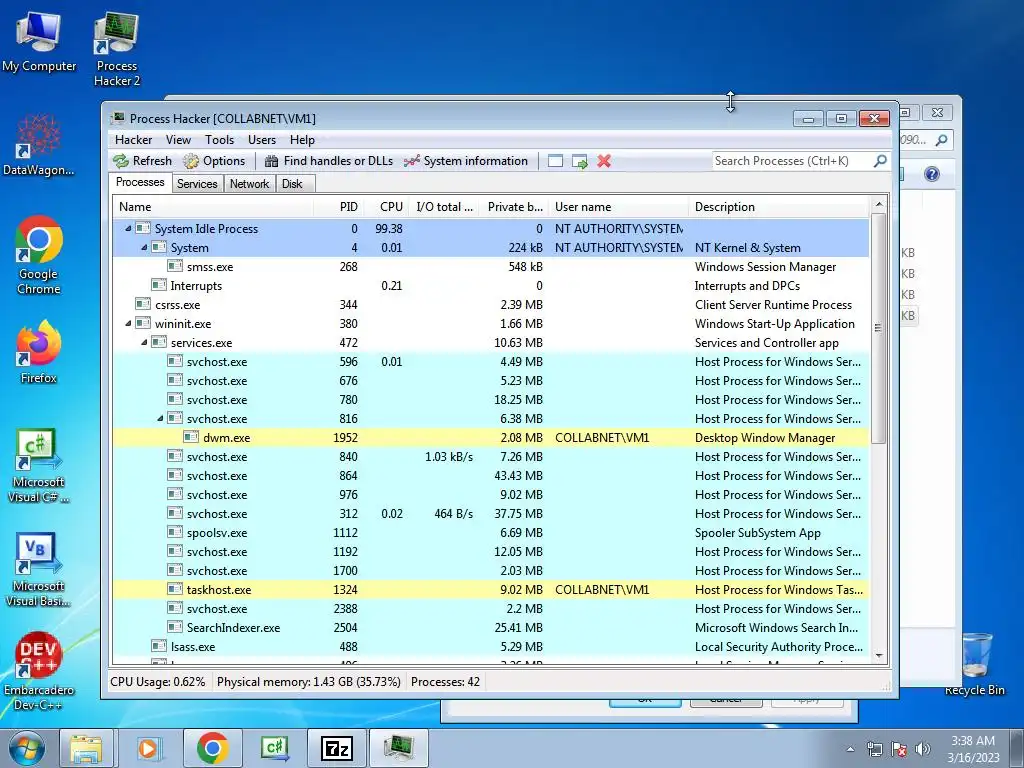Collapse the System Idle Process tree node
This screenshot has height=768, width=1024.
(128, 229)
